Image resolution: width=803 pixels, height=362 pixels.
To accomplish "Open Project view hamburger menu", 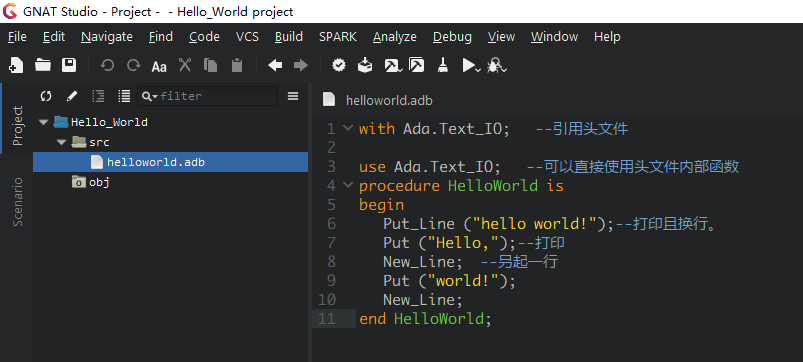I will click(293, 96).
